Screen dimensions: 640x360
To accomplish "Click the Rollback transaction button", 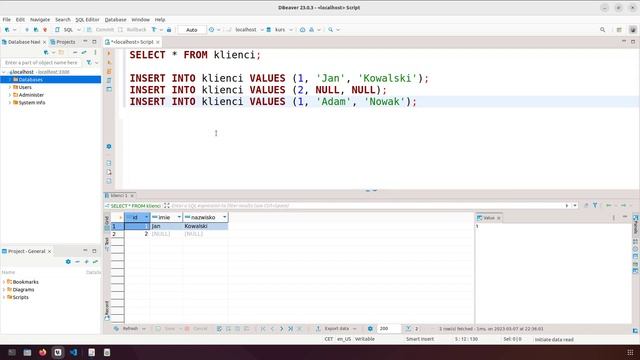I will 132,30.
